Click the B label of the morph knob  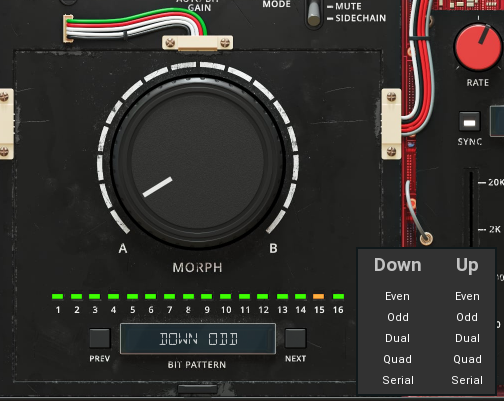point(273,248)
